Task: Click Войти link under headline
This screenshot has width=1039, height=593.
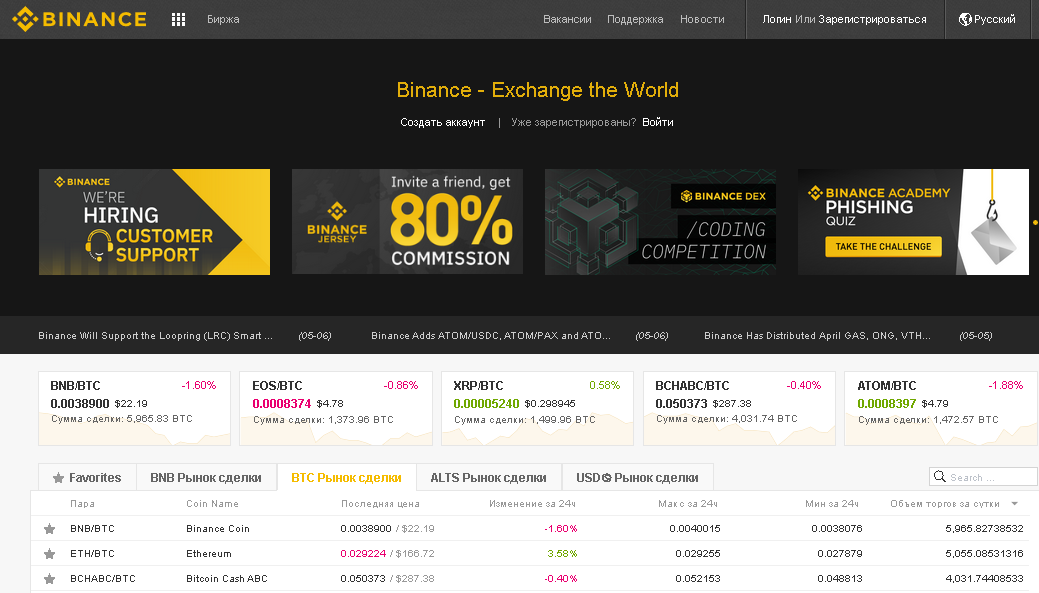Action: pos(657,122)
